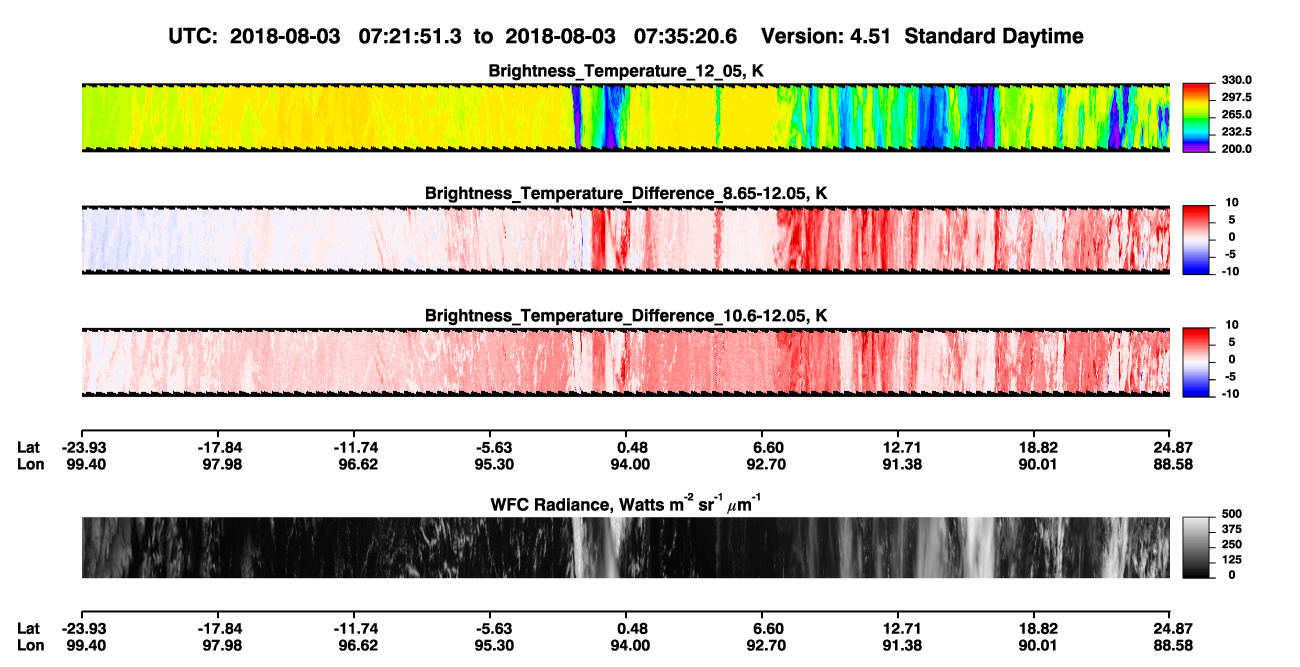Click latitude '18.82' on the bottom axis
This screenshot has width=1300, height=667.
point(1037,628)
